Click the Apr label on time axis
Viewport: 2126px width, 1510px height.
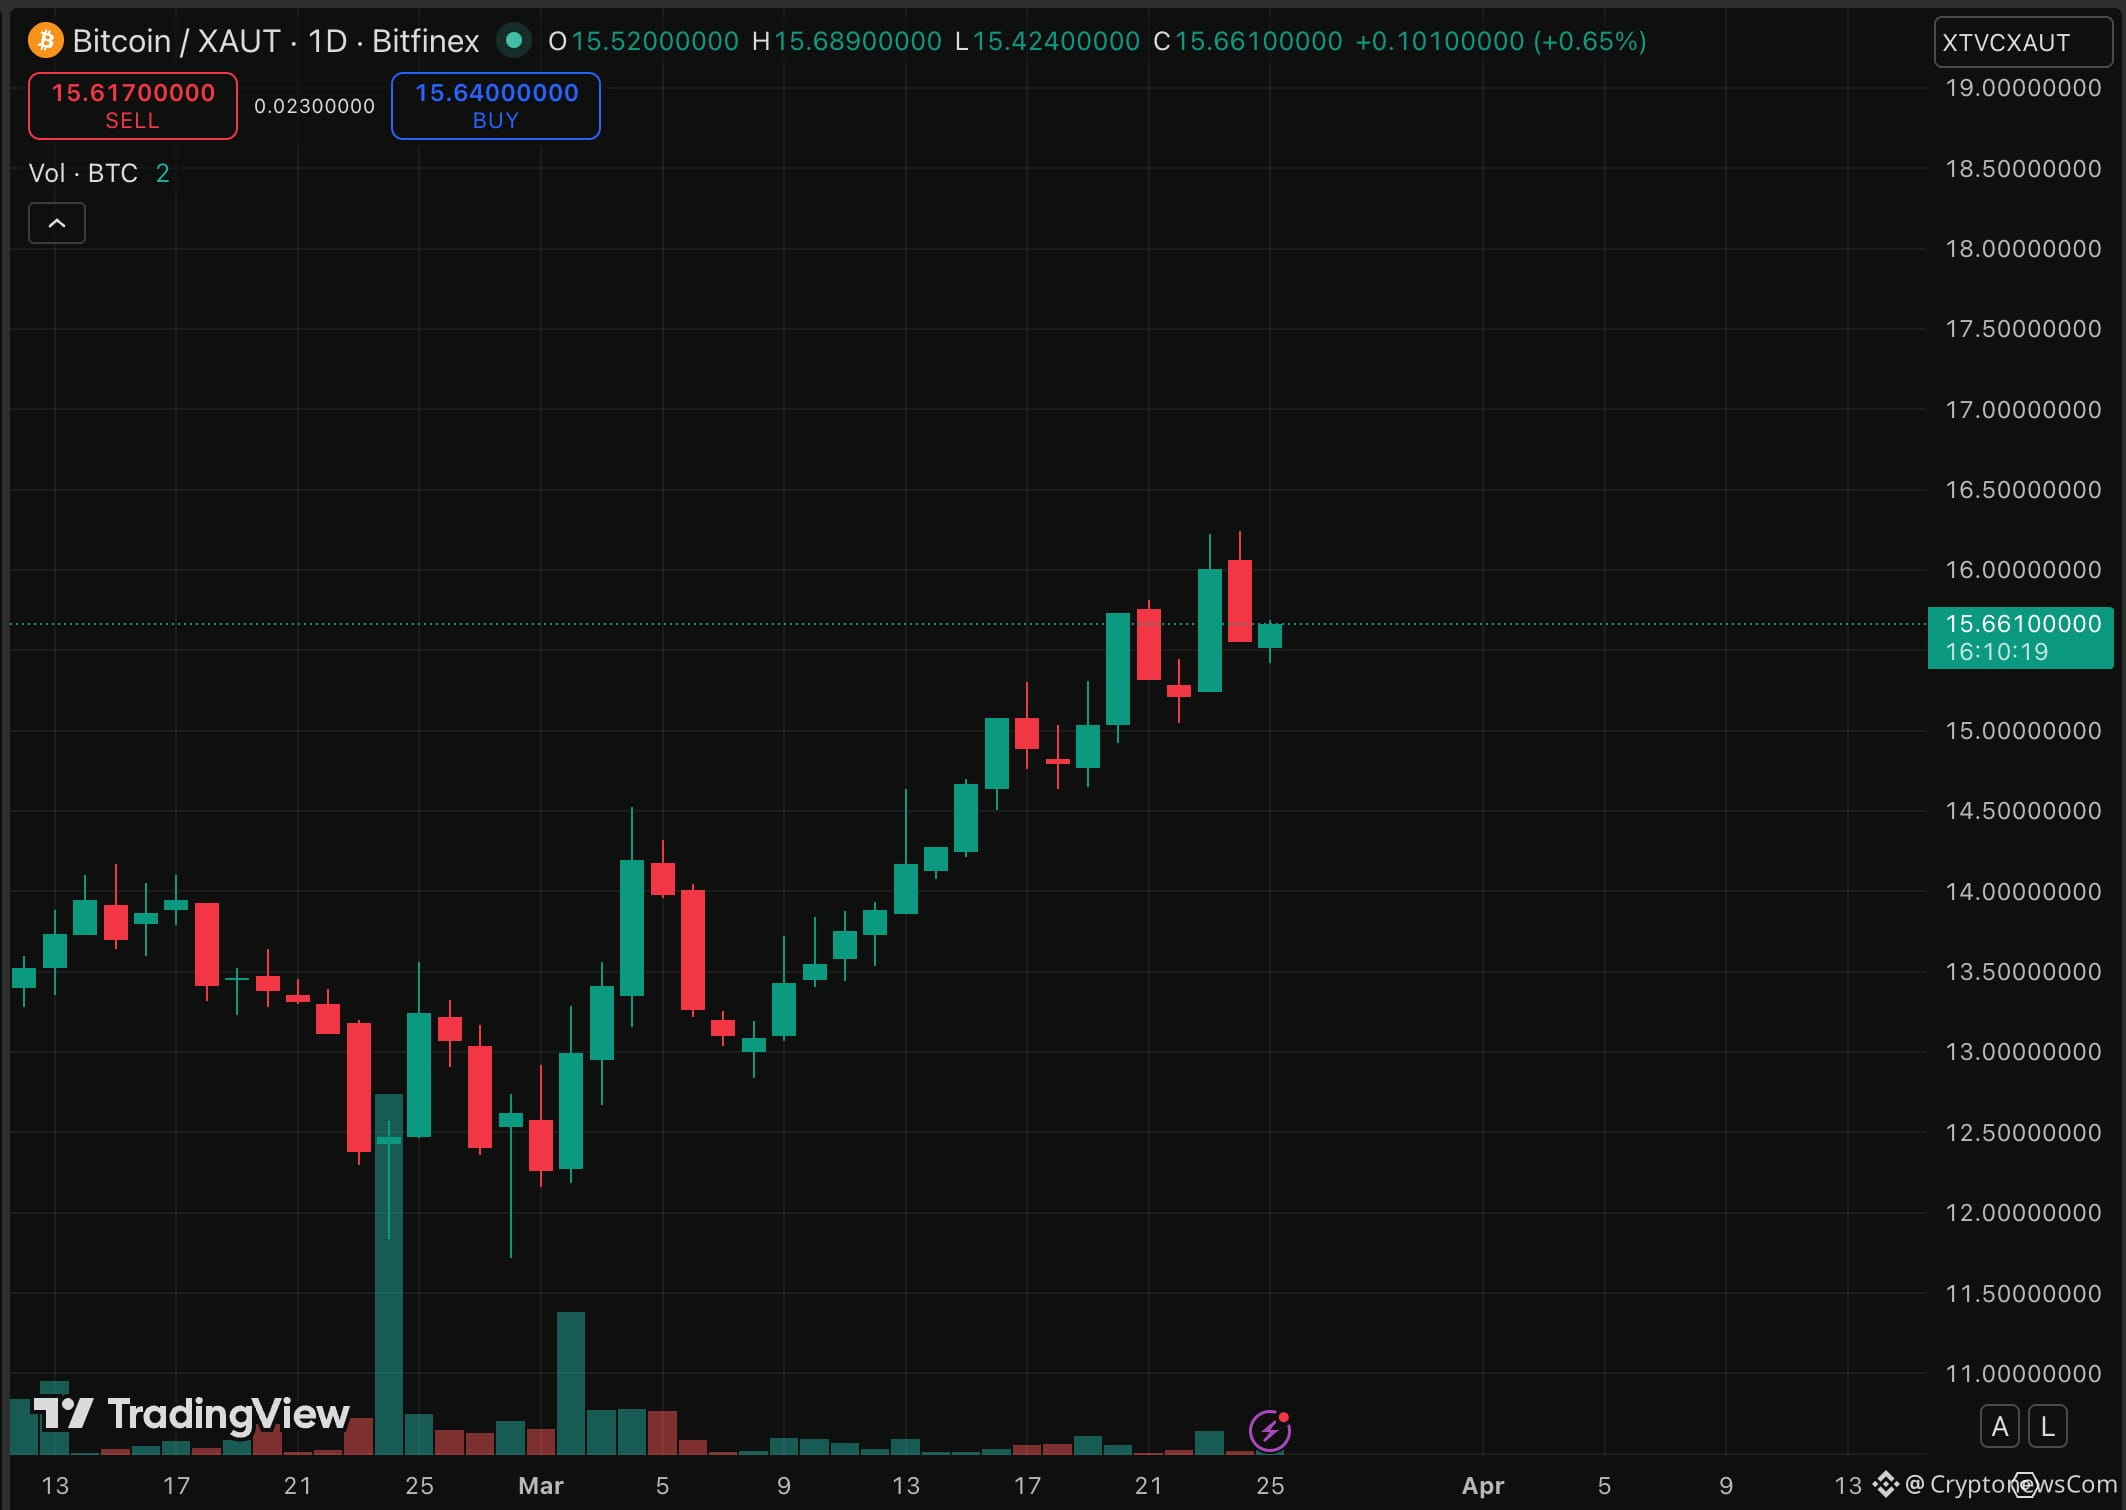[x=1482, y=1485]
